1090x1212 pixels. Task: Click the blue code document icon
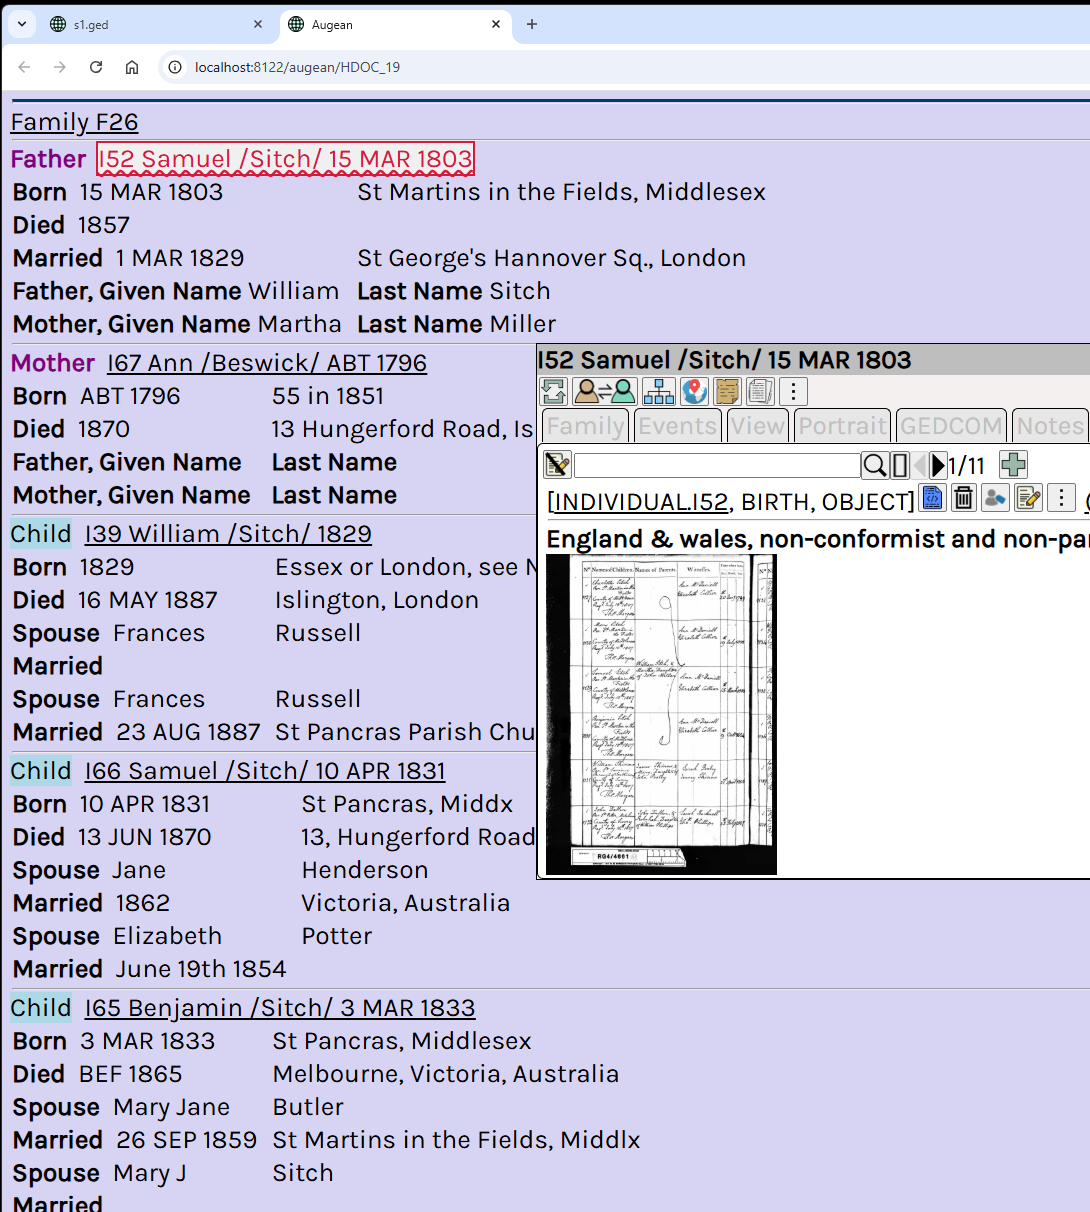932,498
